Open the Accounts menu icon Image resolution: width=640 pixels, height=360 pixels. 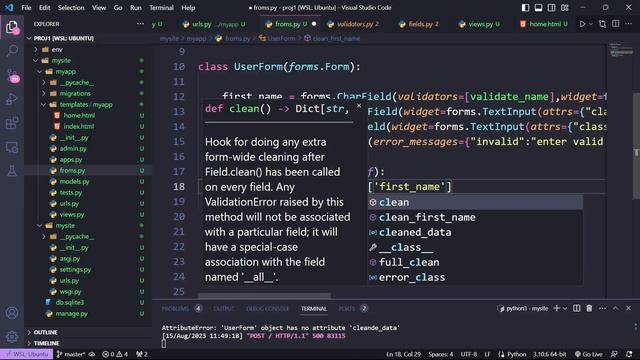(12, 313)
